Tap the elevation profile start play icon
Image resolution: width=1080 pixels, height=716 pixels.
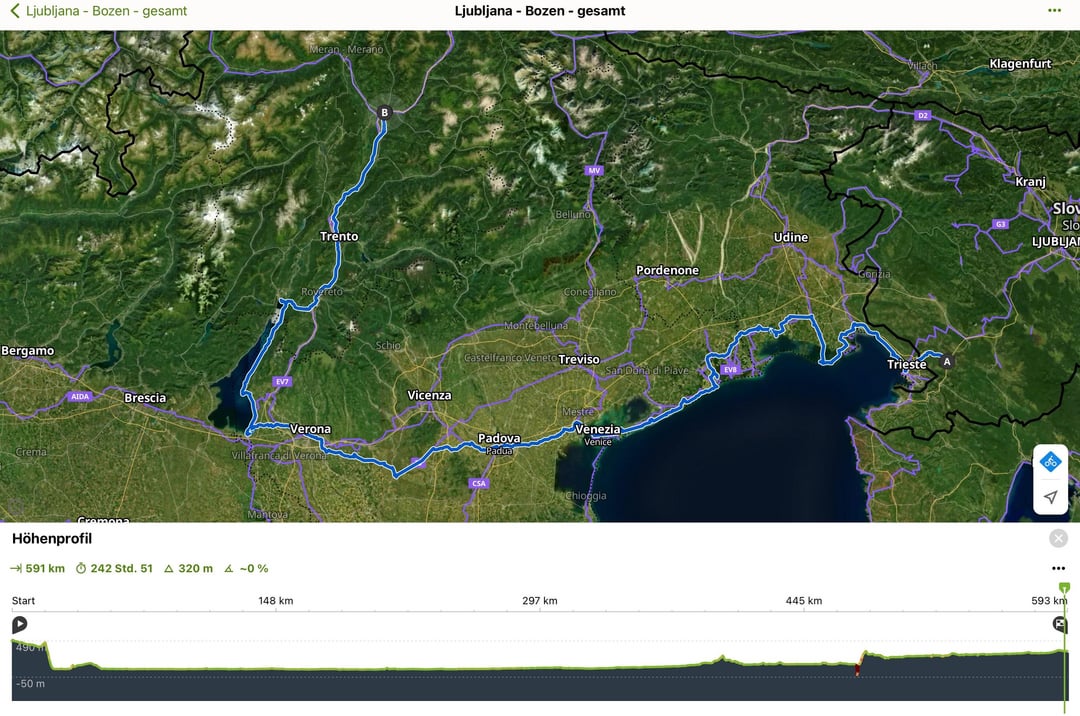19,625
